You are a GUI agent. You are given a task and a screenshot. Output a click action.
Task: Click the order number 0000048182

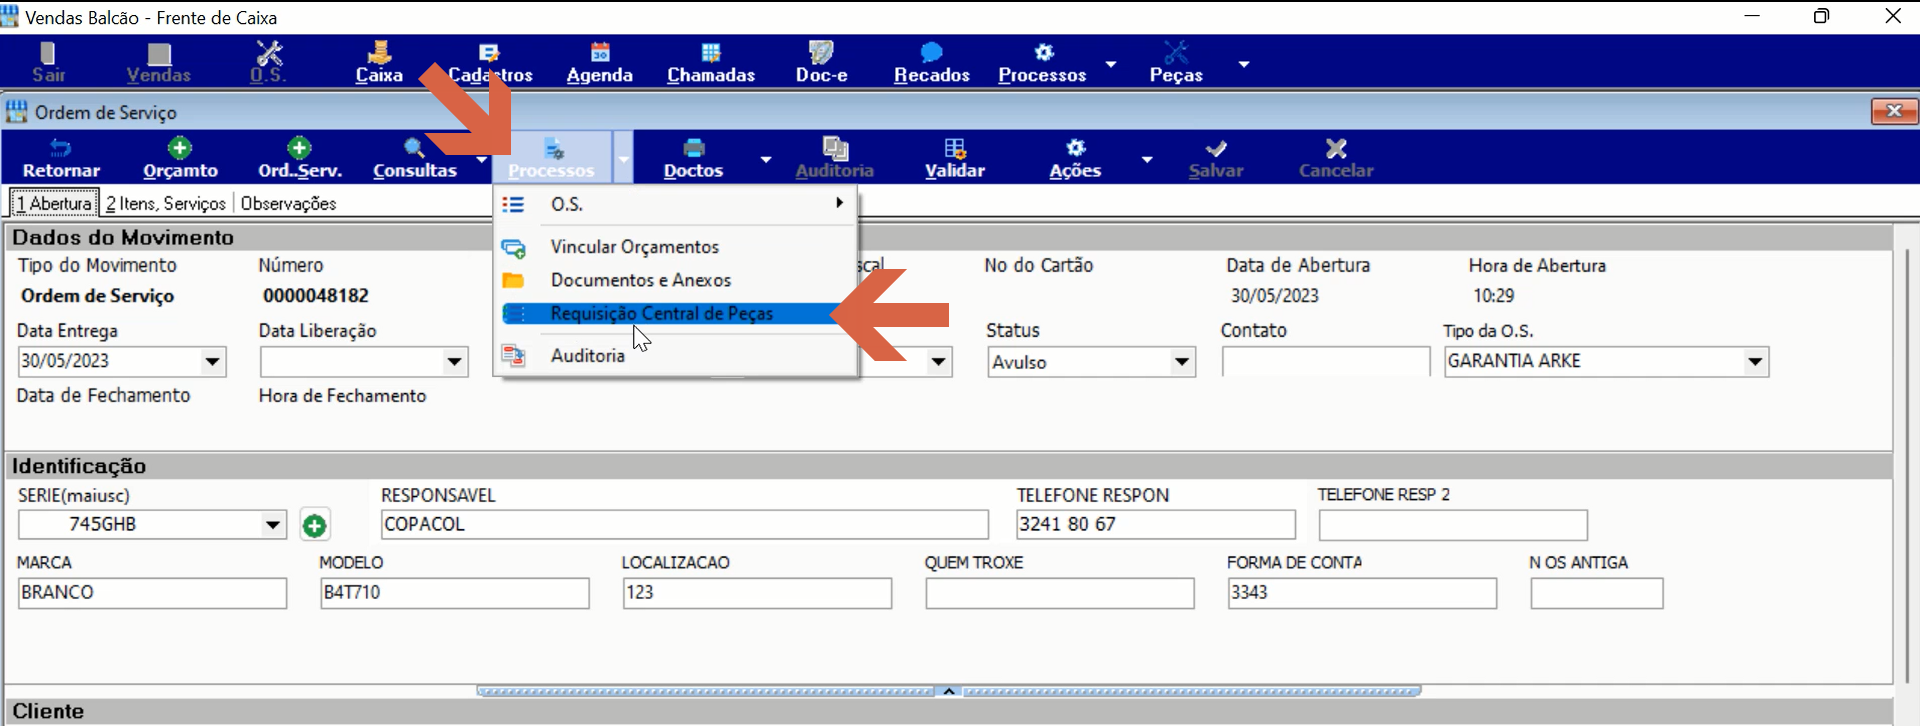tap(316, 296)
